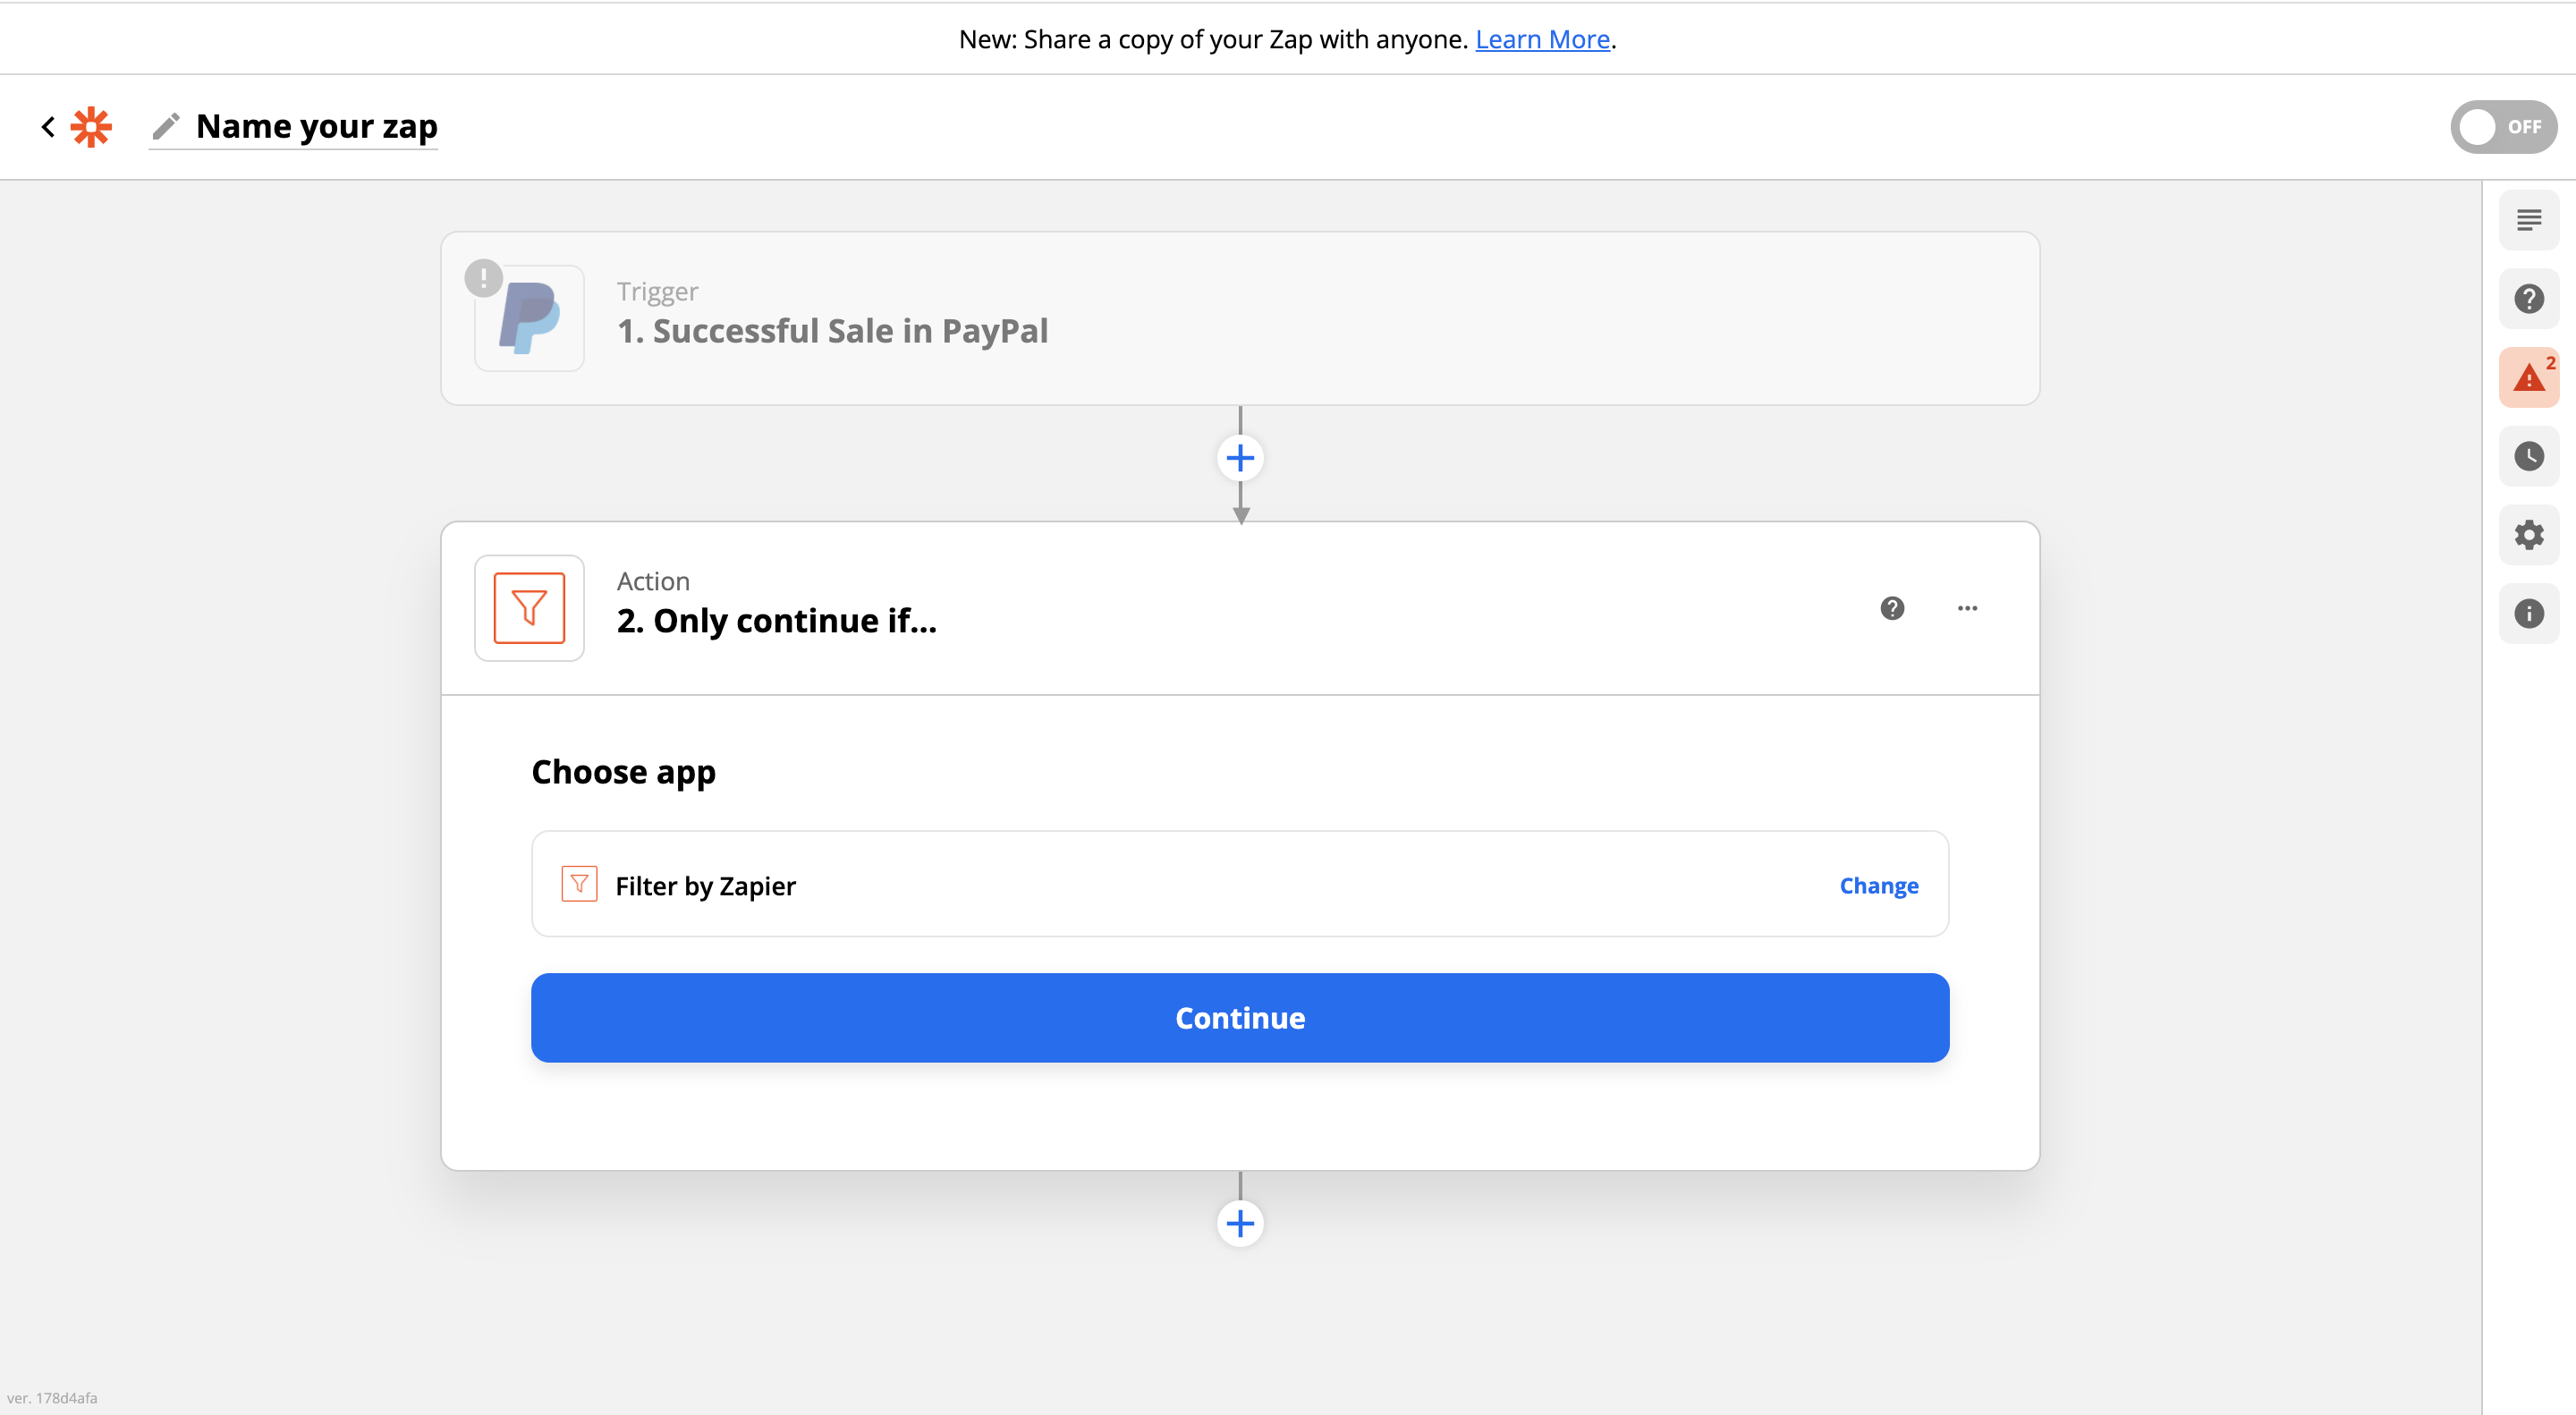Image resolution: width=2576 pixels, height=1415 pixels.
Task: Click the pencil edit name icon
Action: pos(166,127)
